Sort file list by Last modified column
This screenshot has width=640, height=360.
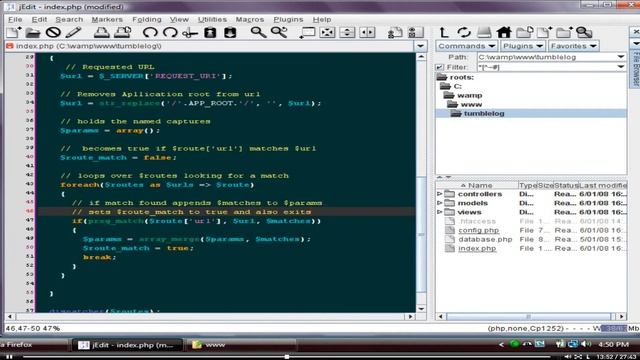pyautogui.click(x=603, y=185)
